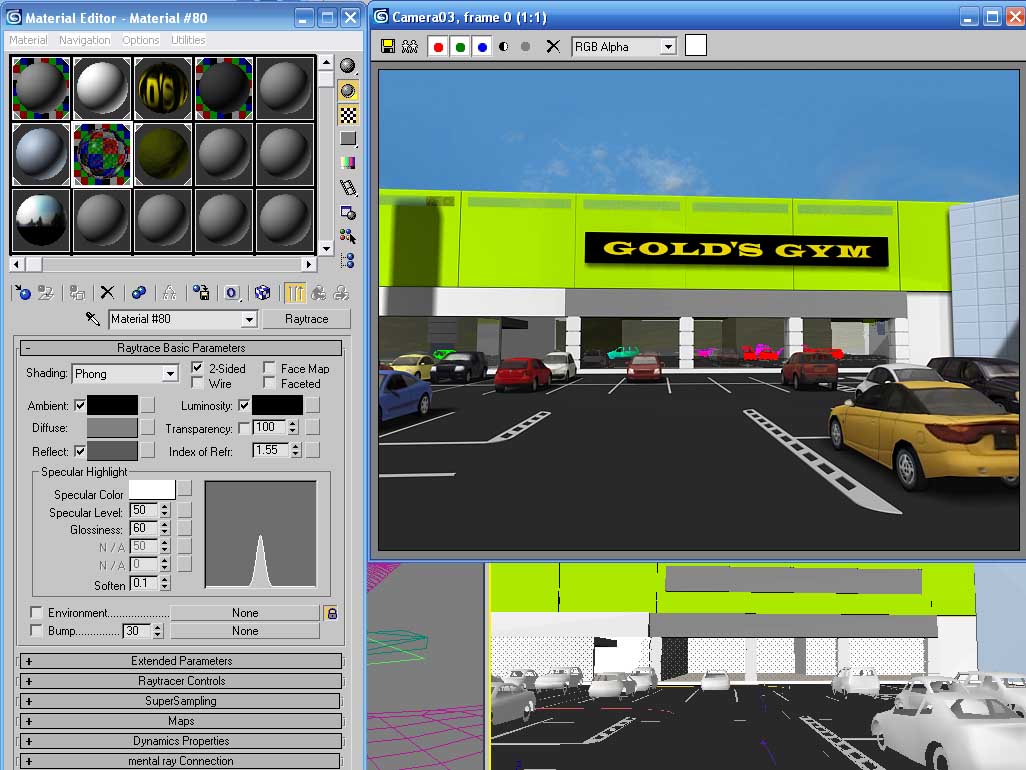The height and width of the screenshot is (770, 1026).
Task: Toggle display alpha channel button
Action: coord(503,47)
